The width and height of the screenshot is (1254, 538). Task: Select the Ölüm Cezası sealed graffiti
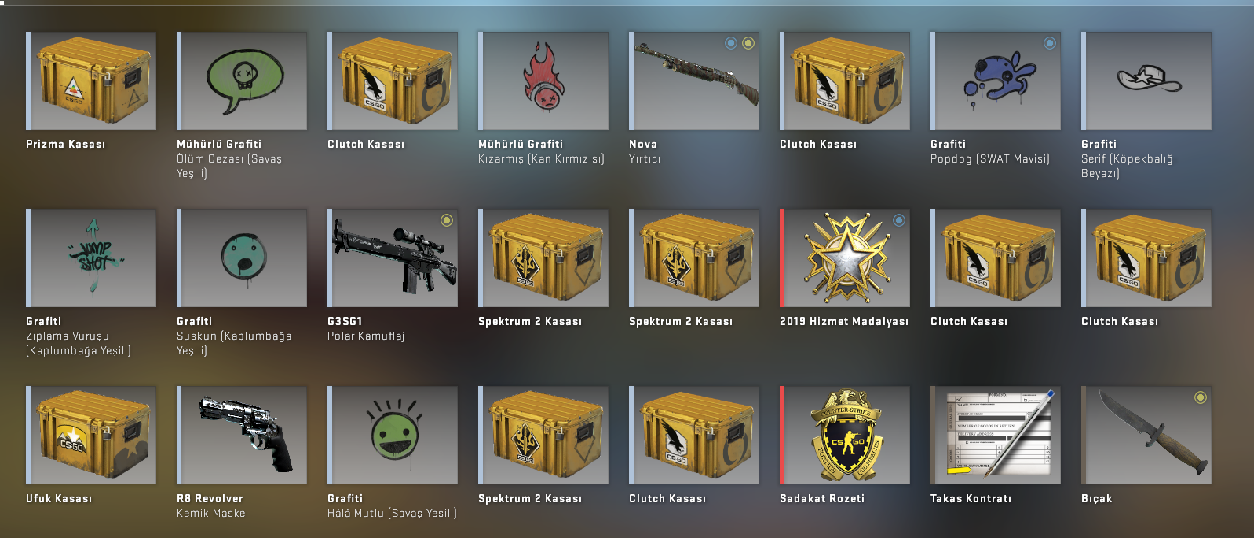pyautogui.click(x=242, y=81)
